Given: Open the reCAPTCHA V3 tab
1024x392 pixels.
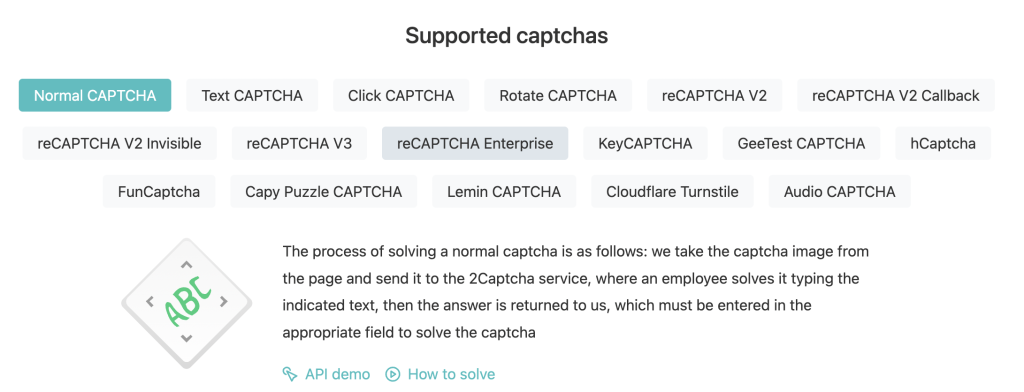Looking at the screenshot, I should point(299,144).
